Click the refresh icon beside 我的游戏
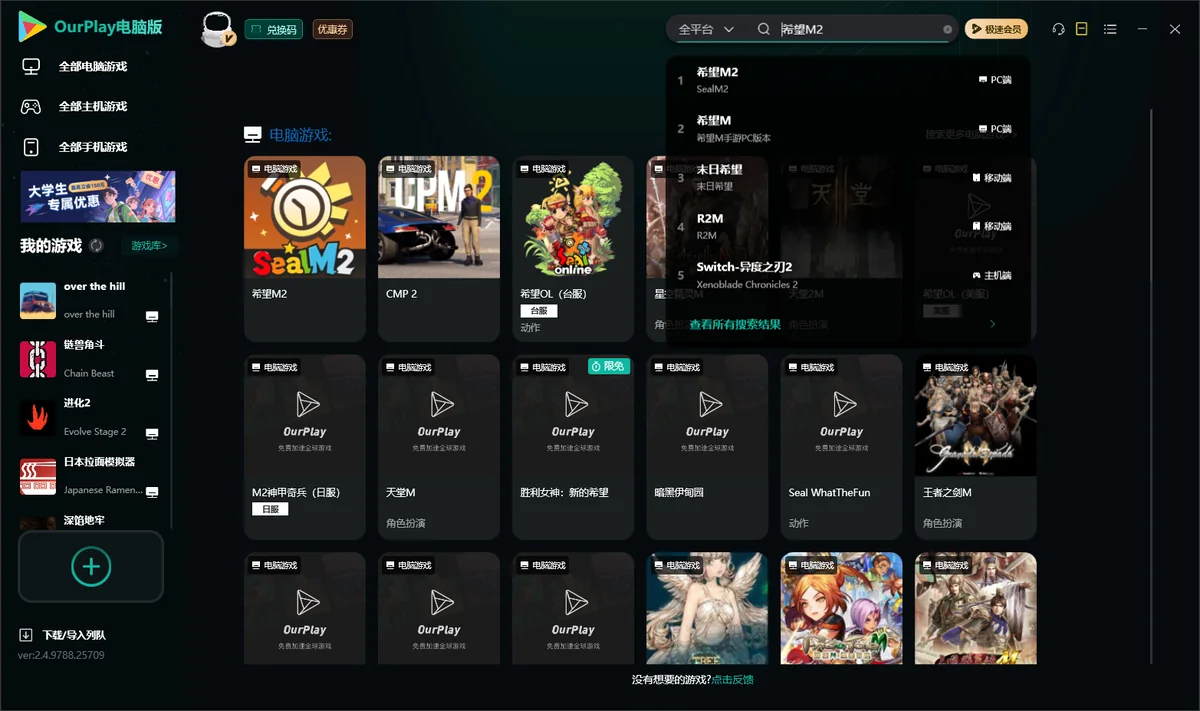 (x=97, y=246)
